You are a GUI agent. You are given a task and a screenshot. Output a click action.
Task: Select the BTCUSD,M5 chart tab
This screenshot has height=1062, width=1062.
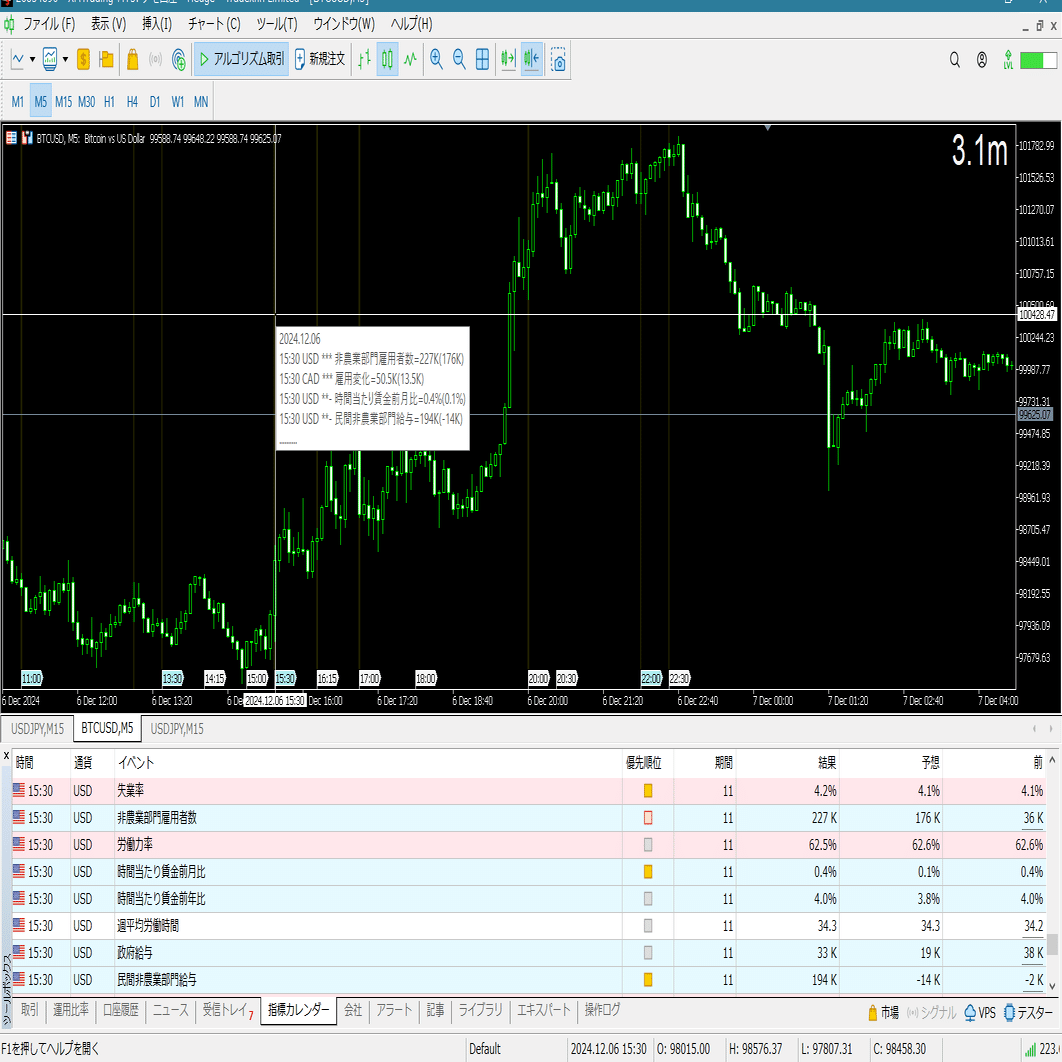point(107,728)
